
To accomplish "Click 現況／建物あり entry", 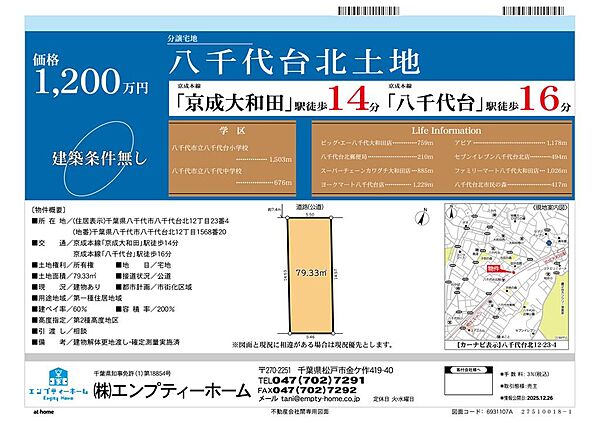I will point(66,287).
